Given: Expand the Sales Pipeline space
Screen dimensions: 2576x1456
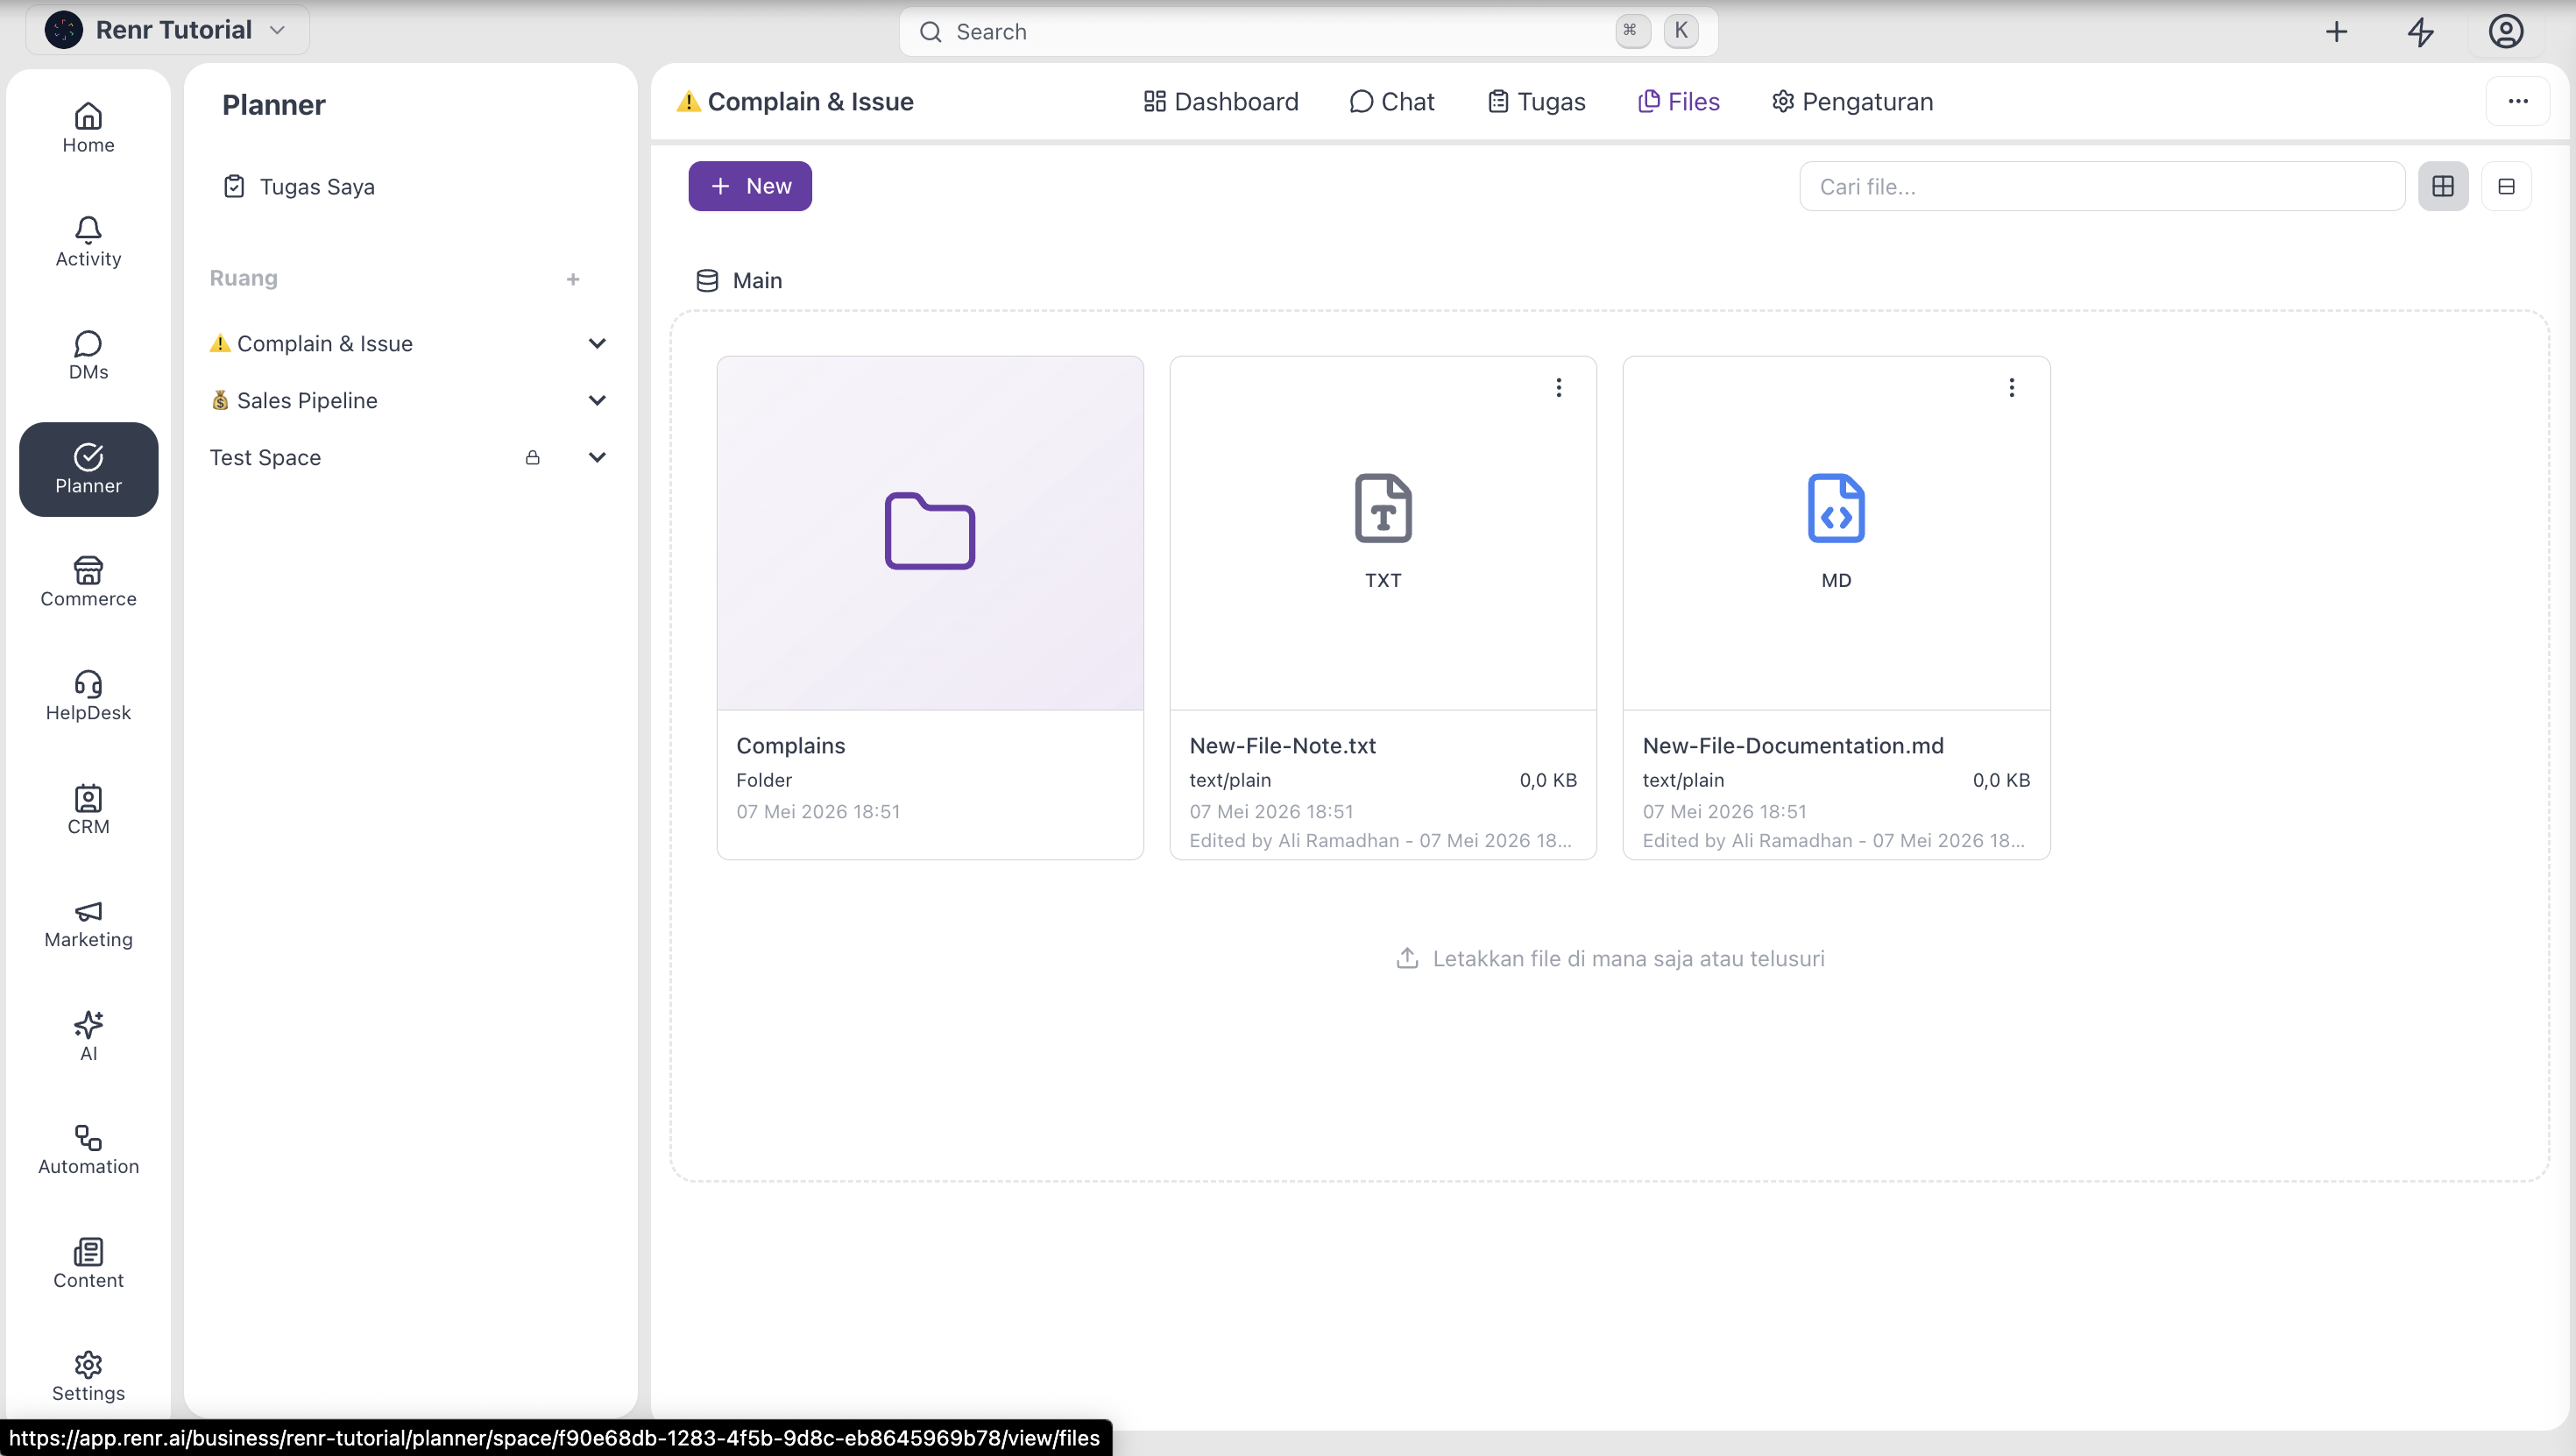Looking at the screenshot, I should (x=597, y=400).
